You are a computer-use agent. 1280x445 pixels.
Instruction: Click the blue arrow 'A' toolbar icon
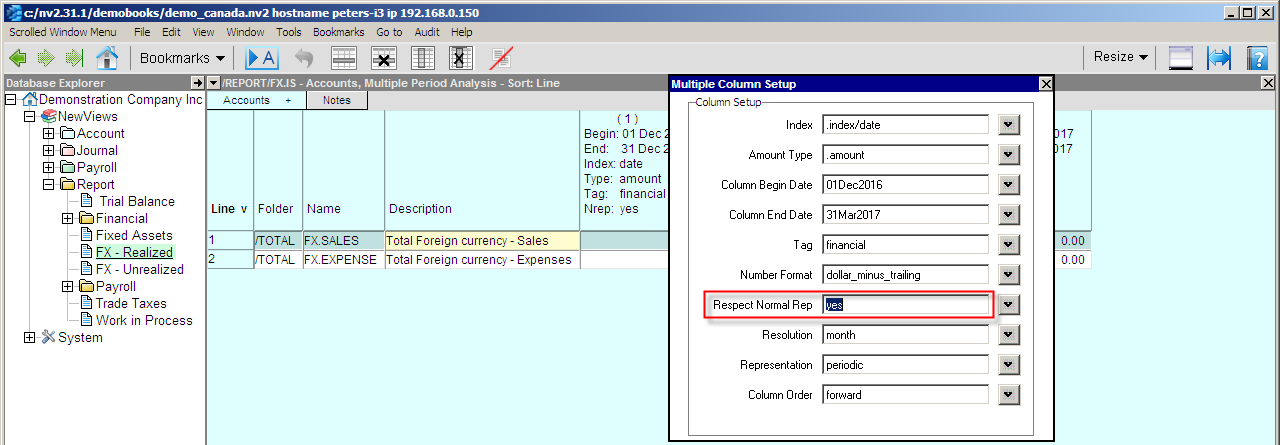coord(262,58)
